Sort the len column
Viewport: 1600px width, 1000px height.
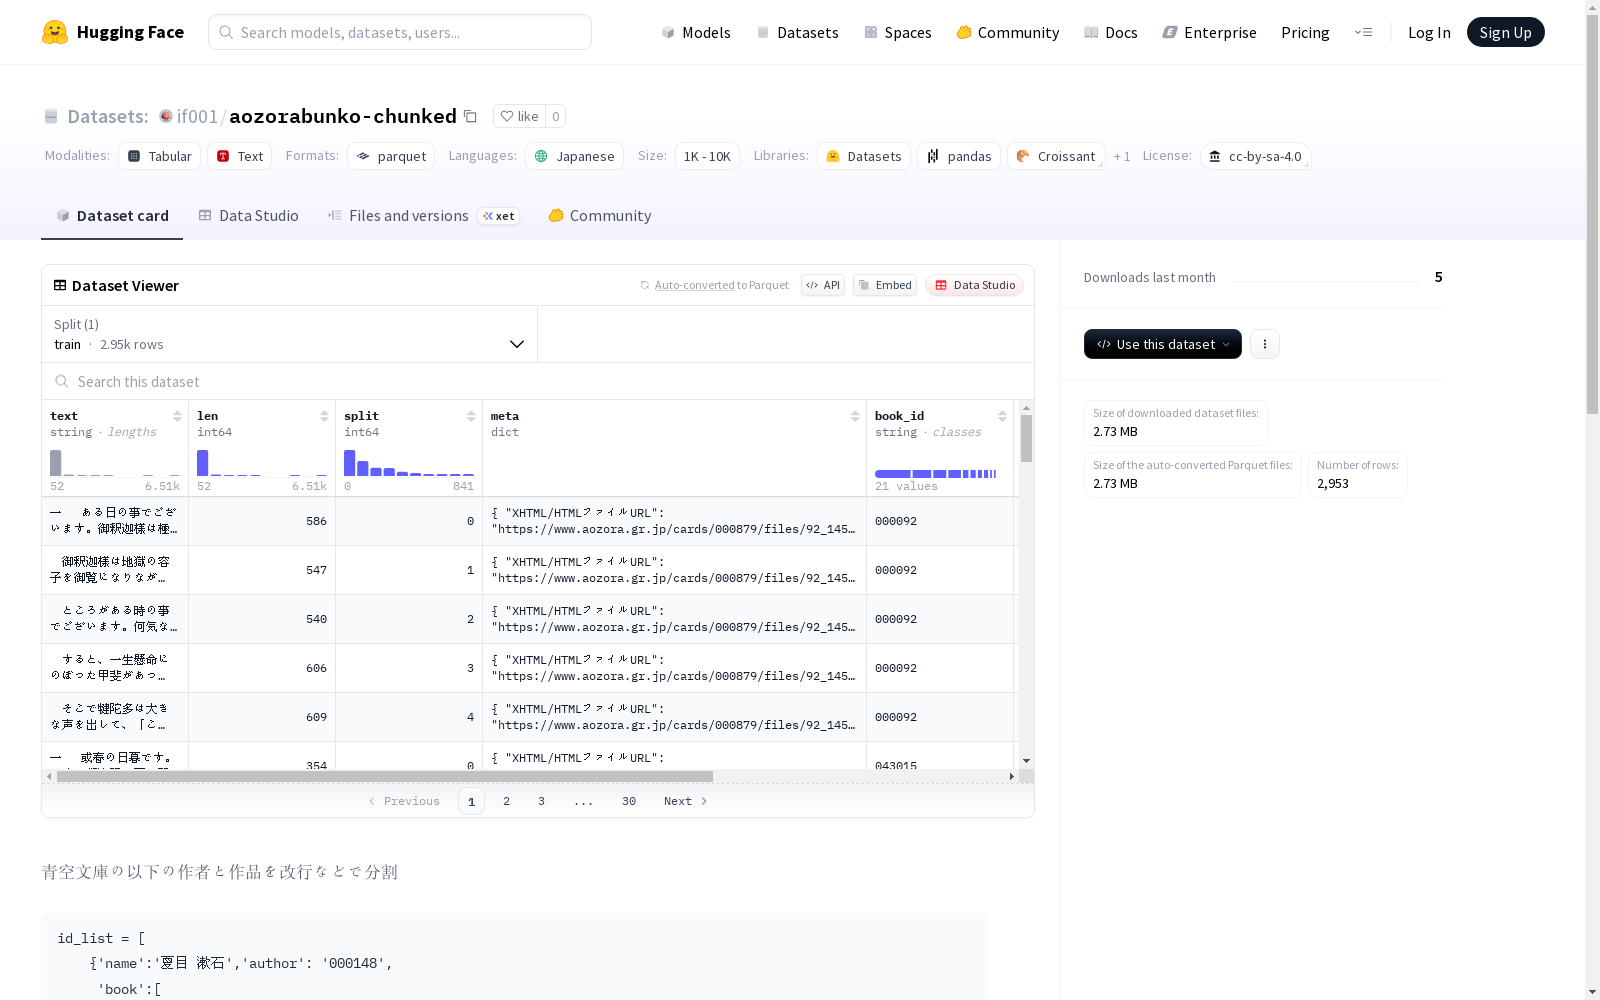[x=324, y=416]
